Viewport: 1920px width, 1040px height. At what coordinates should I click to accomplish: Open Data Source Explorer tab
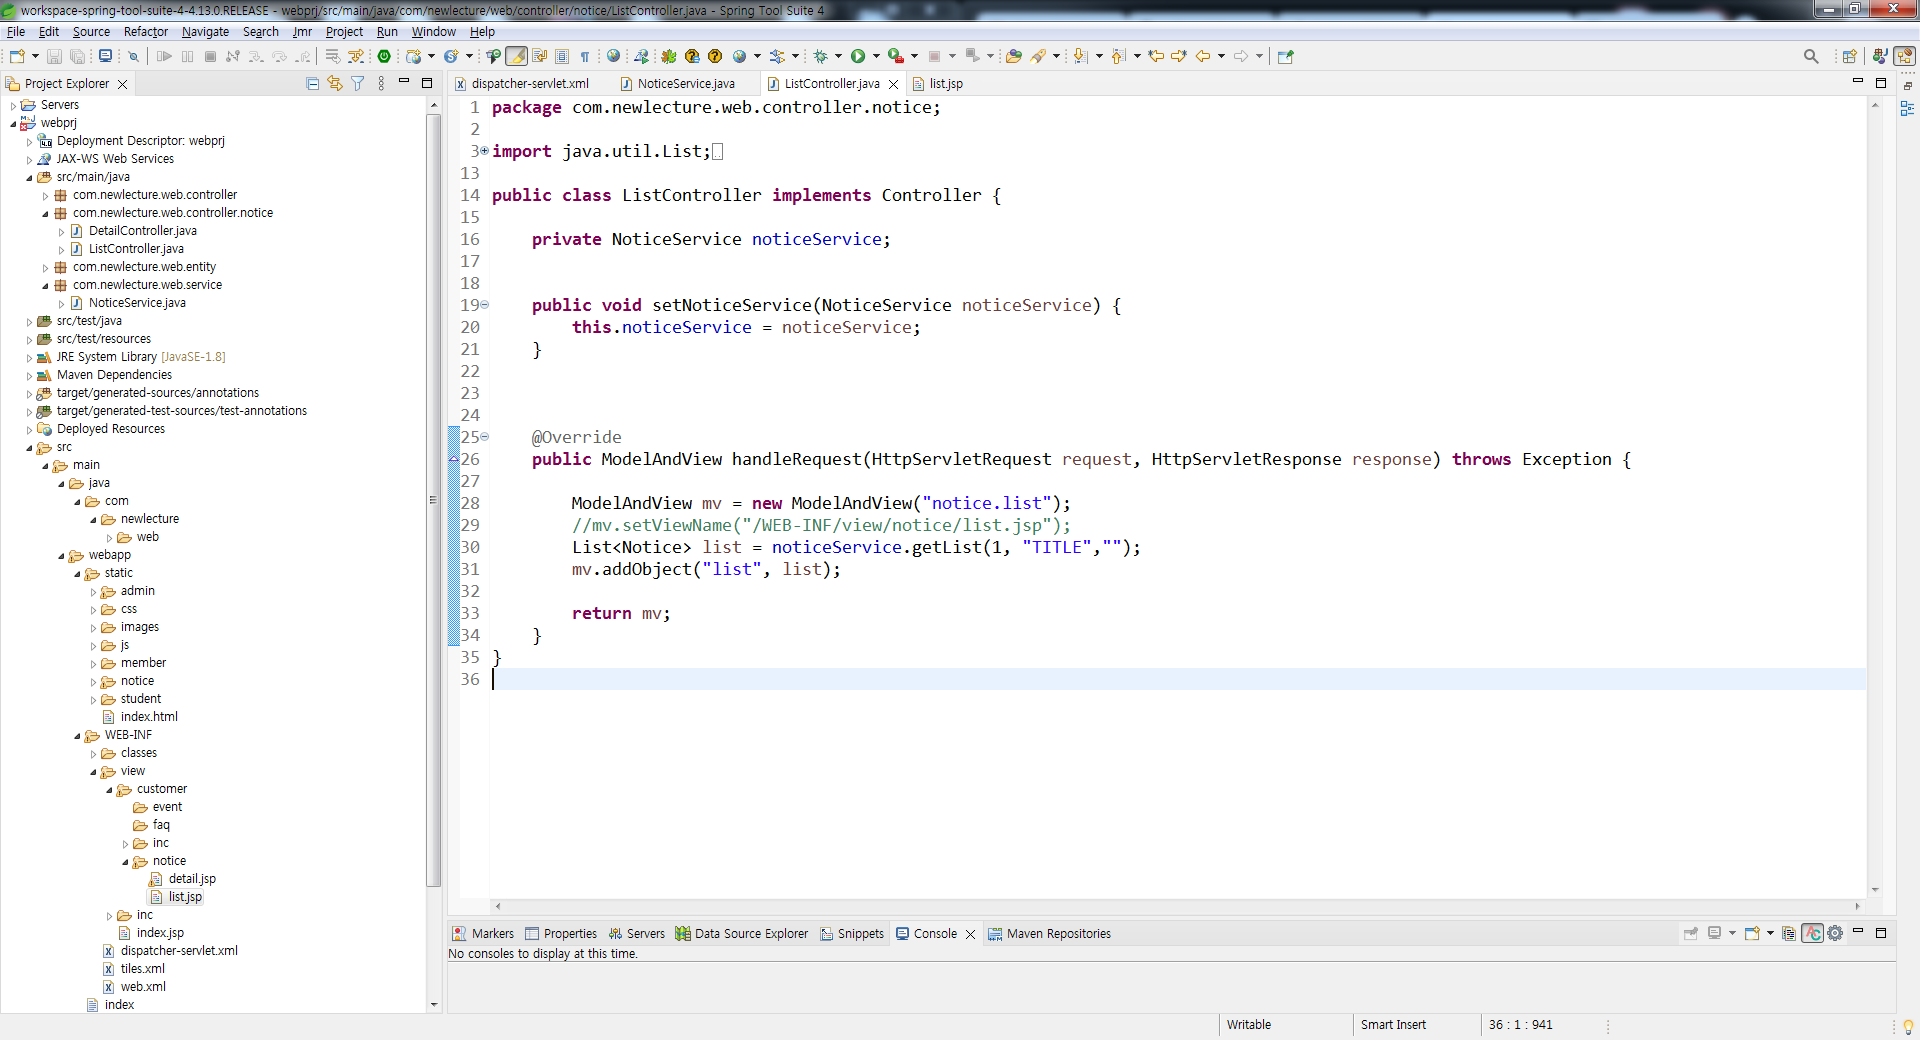point(742,934)
